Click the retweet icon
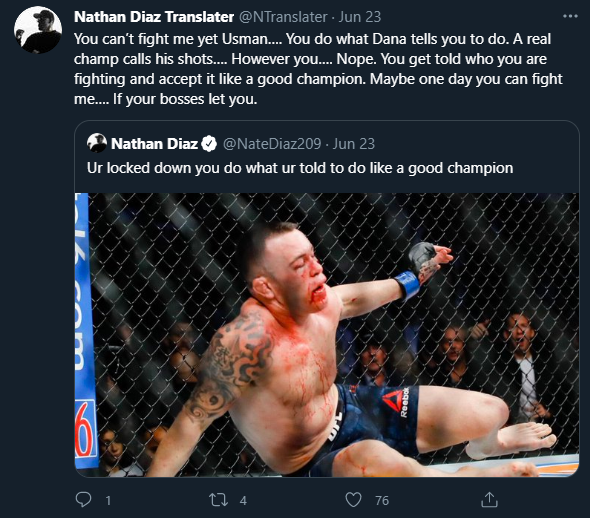590x518 pixels. 219,500
